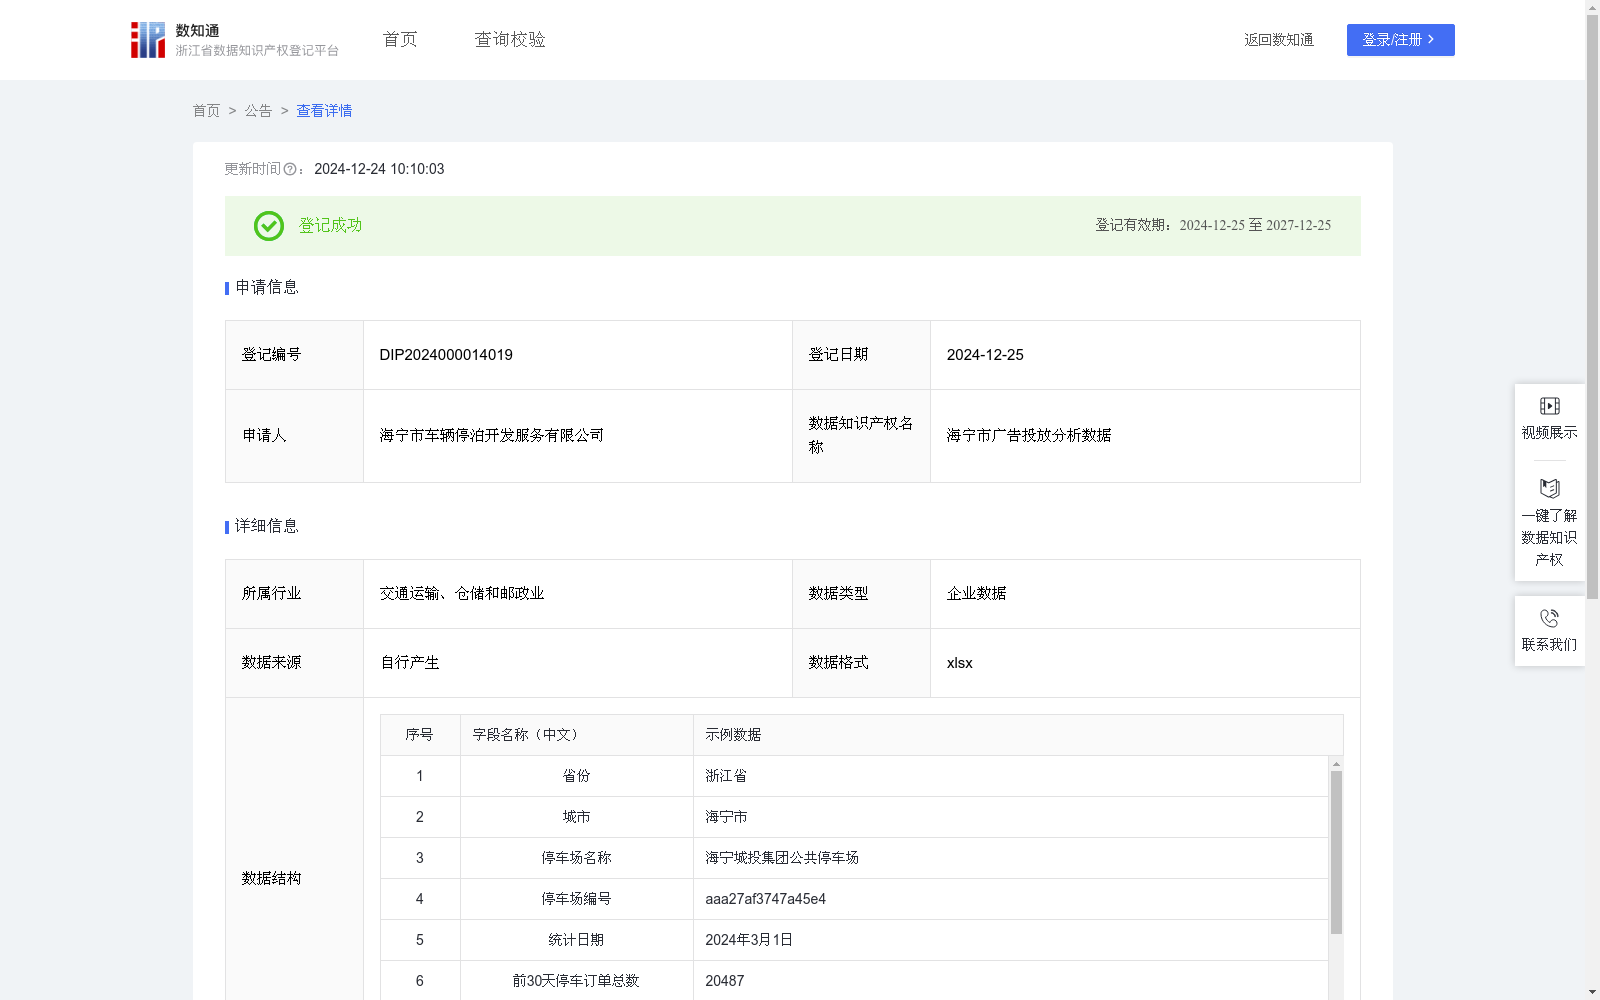Click the 申请信息 section heading
The image size is (1600, 1000).
[267, 288]
